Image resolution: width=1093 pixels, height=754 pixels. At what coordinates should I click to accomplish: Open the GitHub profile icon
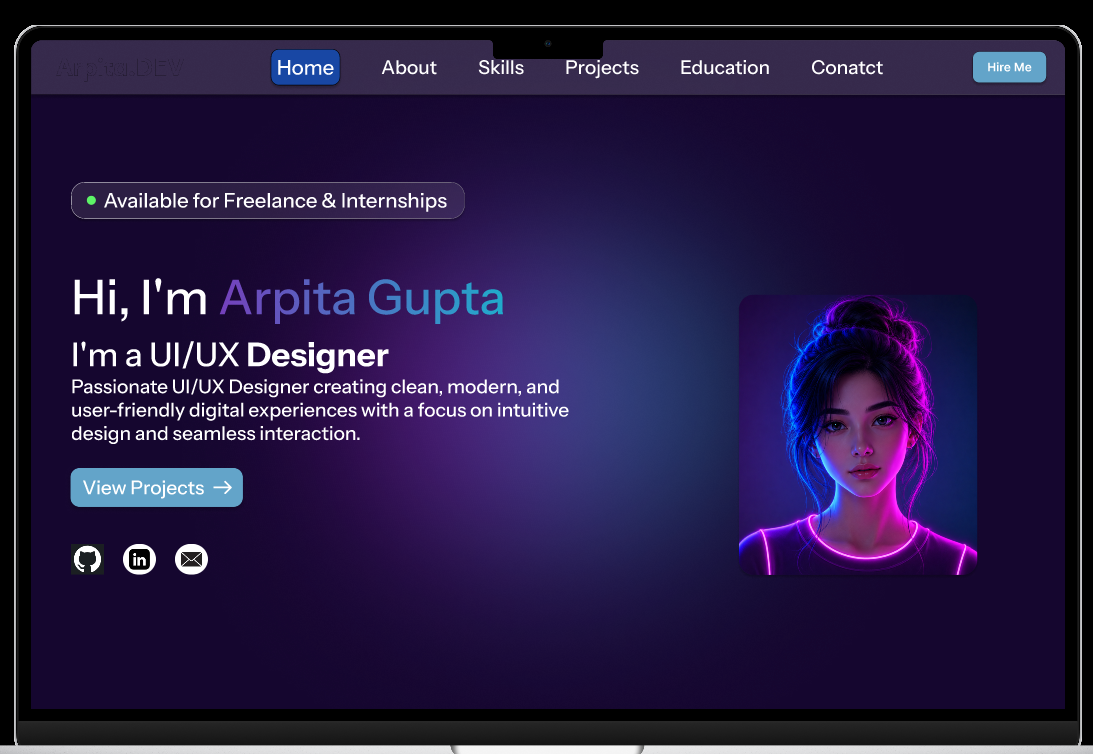coord(87,559)
